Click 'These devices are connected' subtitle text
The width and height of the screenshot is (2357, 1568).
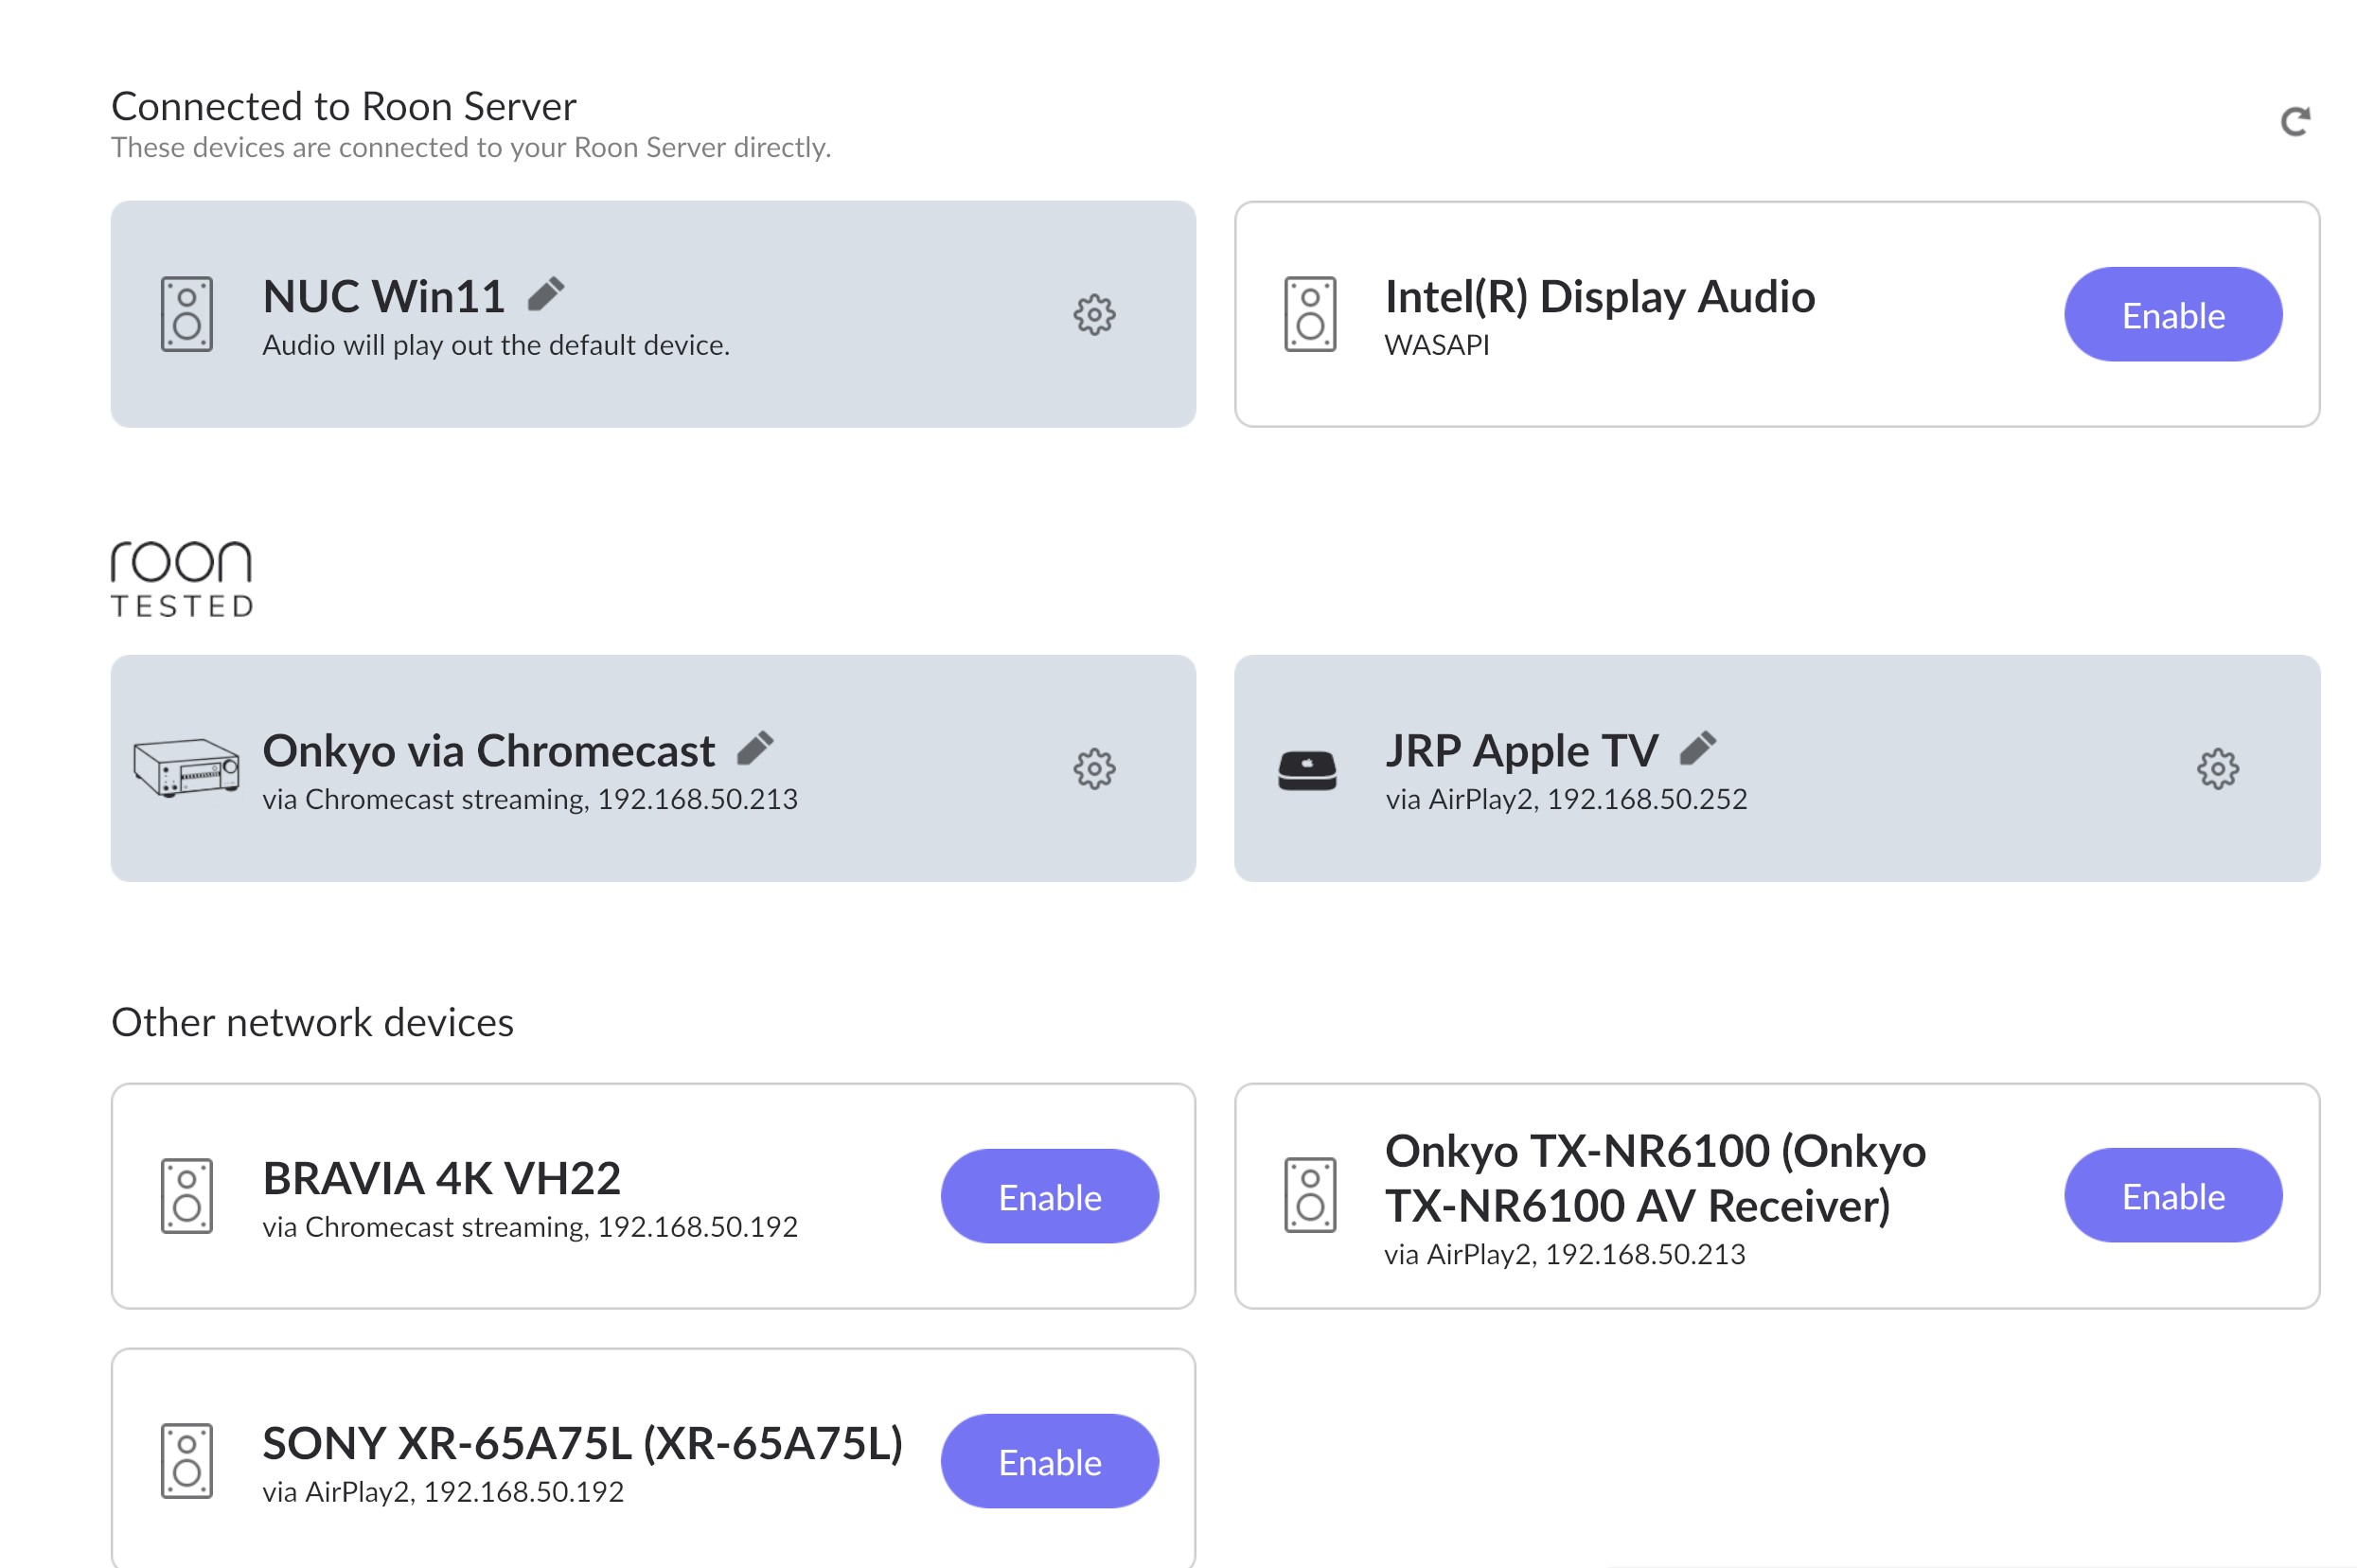pyautogui.click(x=471, y=147)
